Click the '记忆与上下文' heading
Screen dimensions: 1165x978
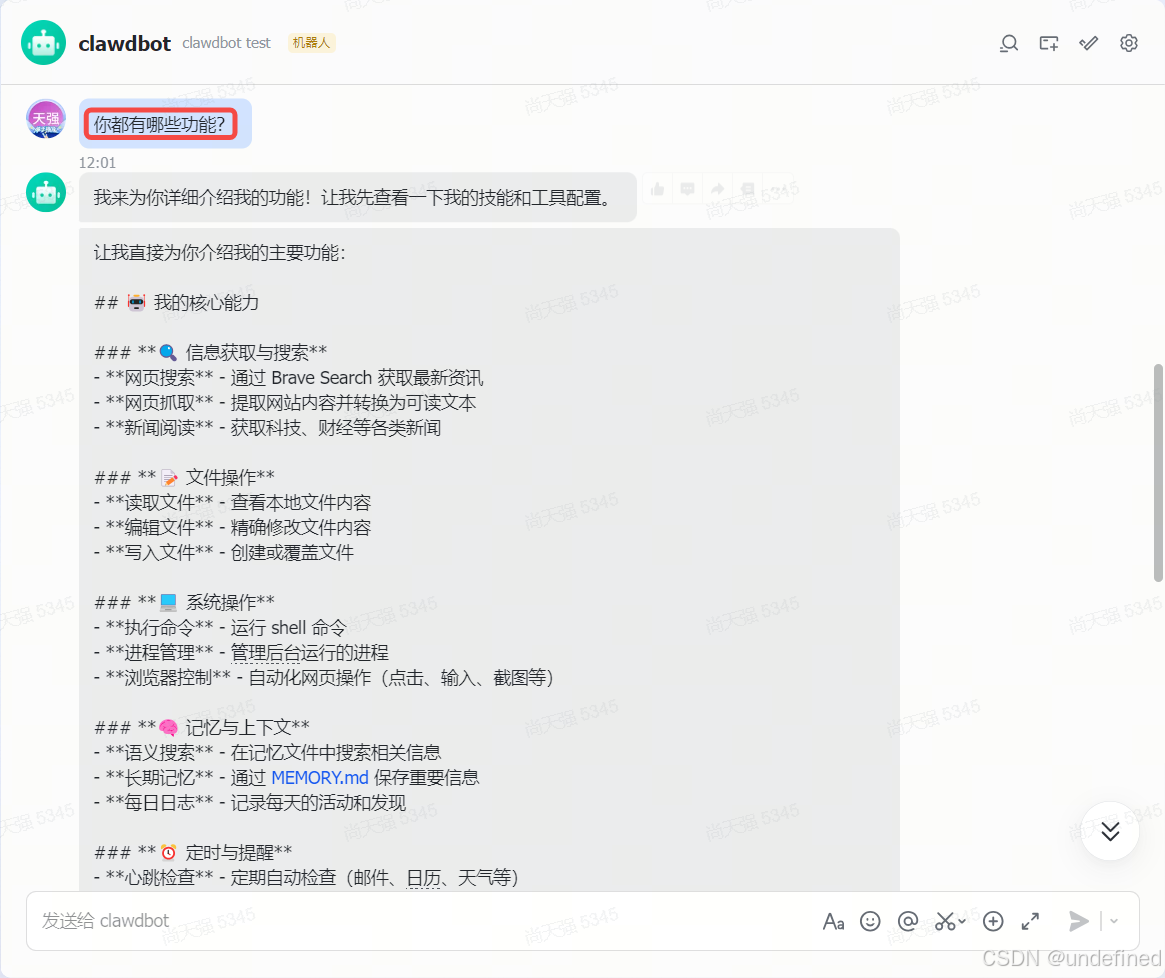(x=202, y=727)
